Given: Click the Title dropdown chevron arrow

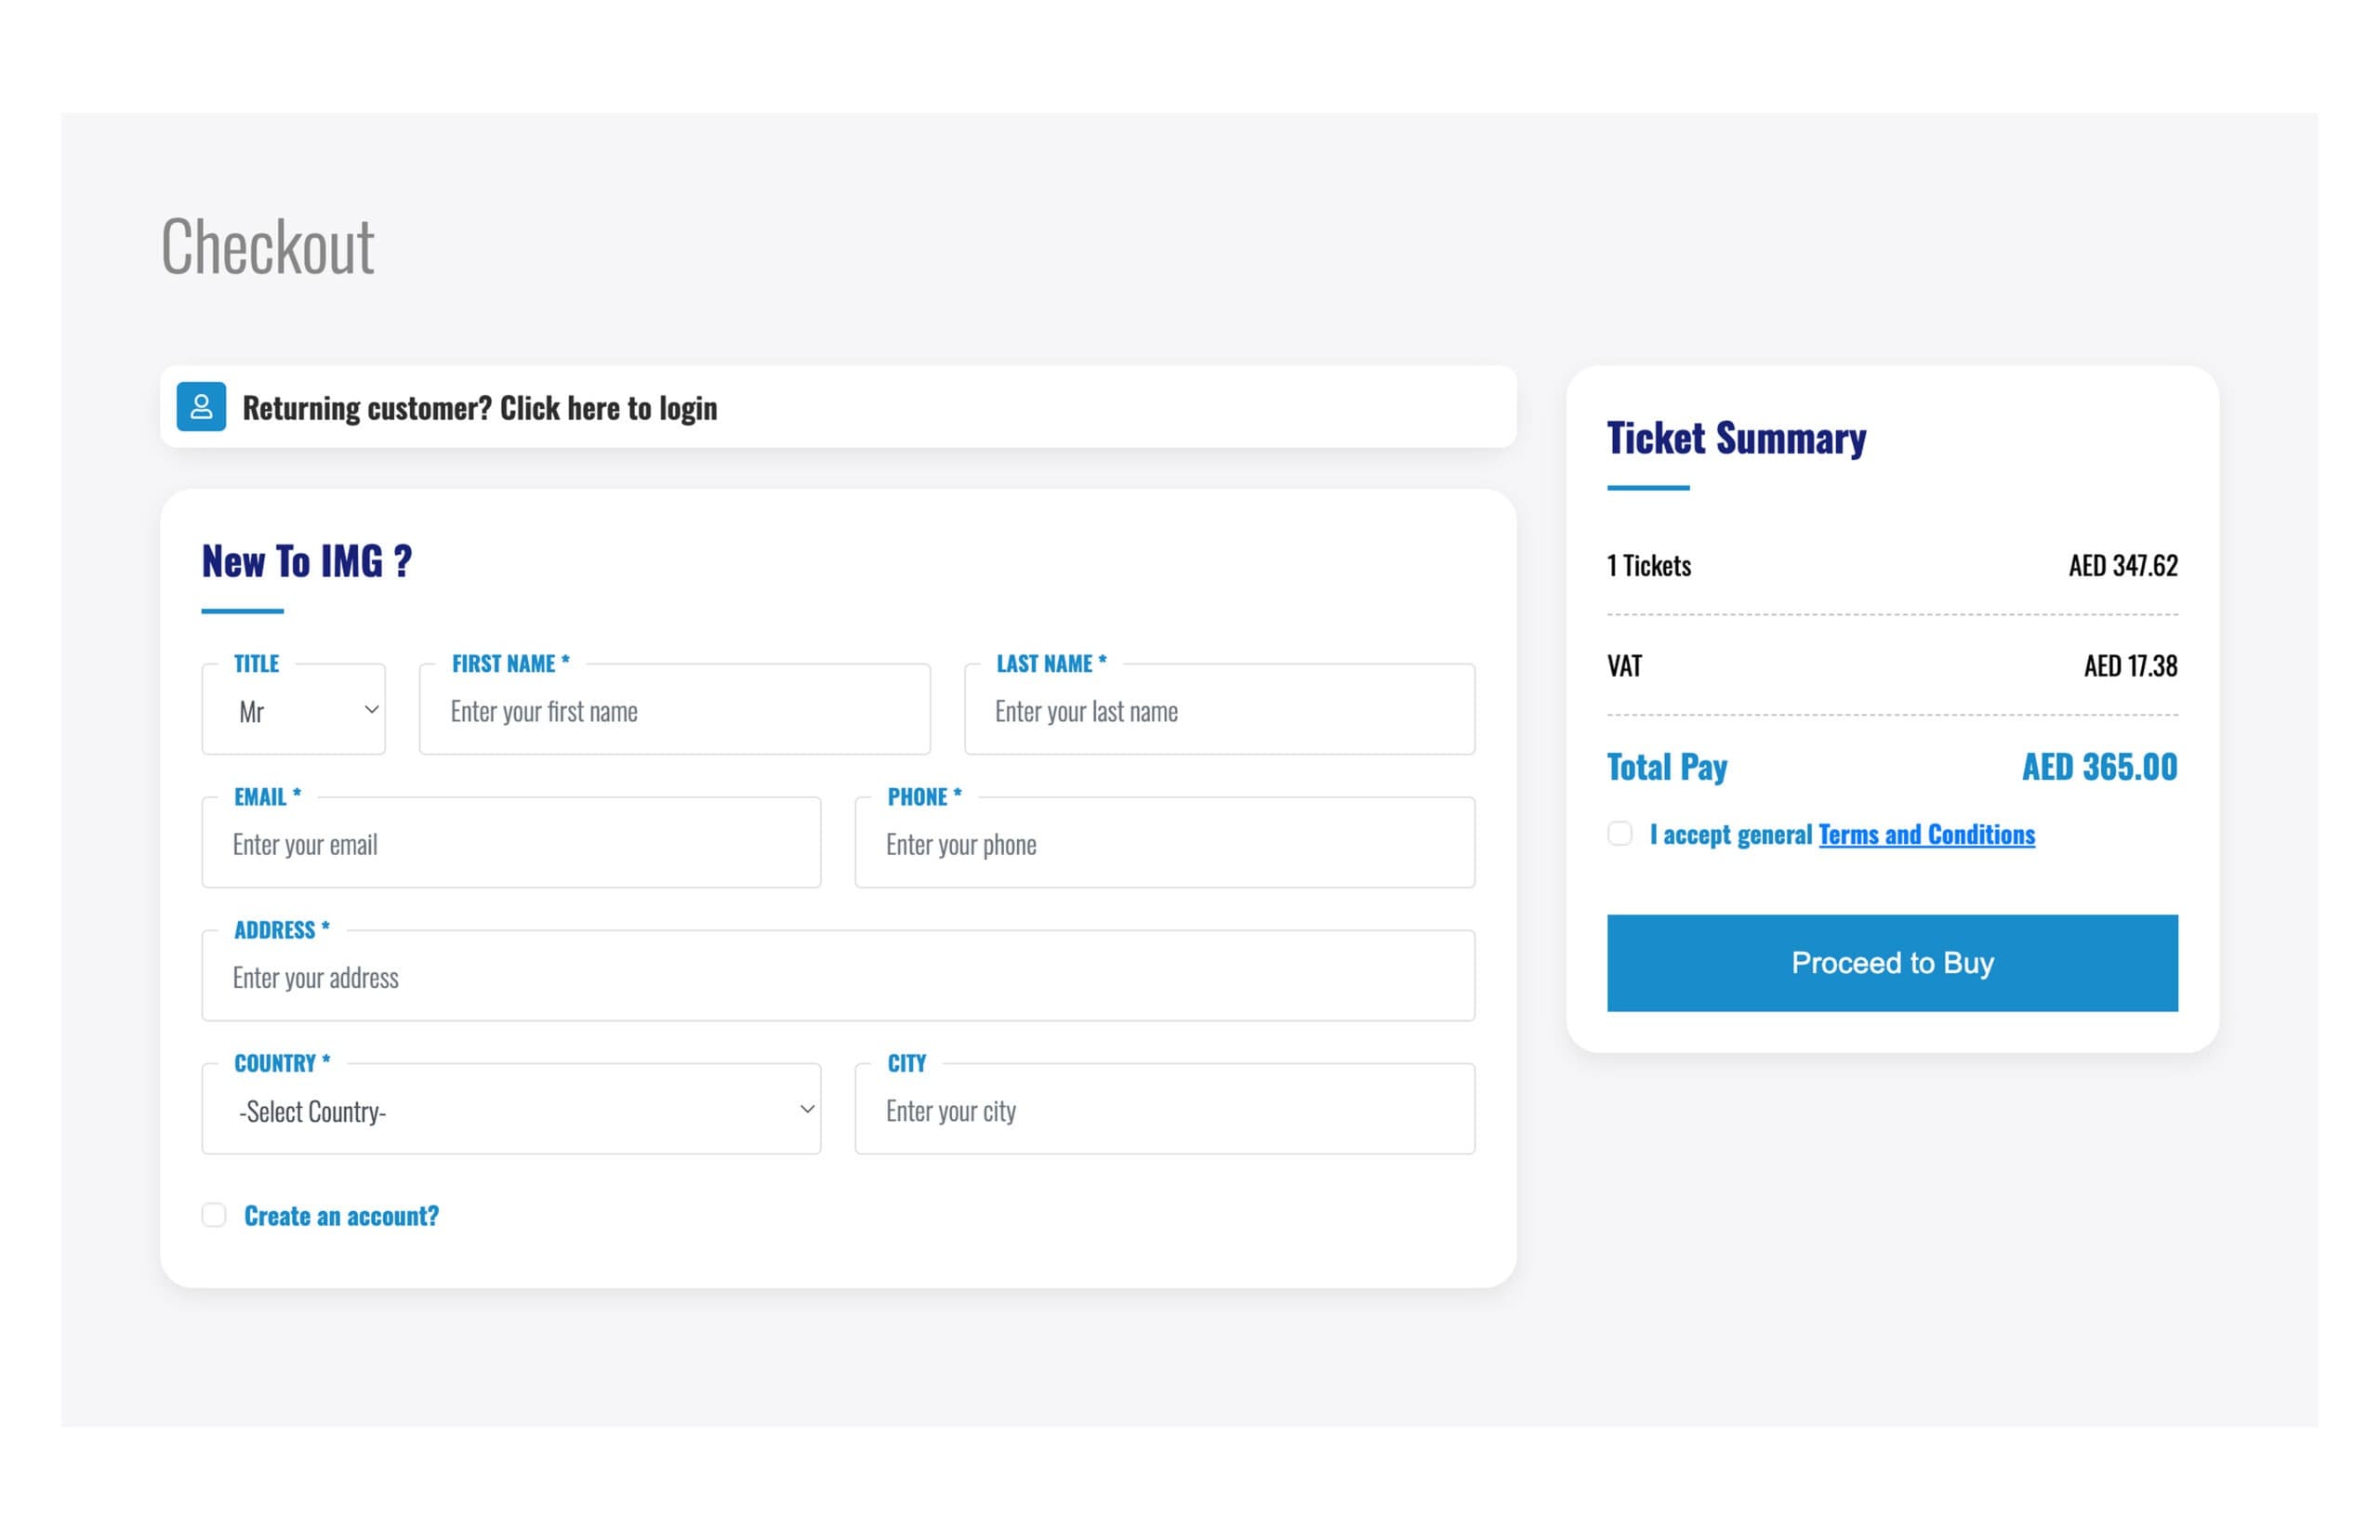Looking at the screenshot, I should pos(371,710).
